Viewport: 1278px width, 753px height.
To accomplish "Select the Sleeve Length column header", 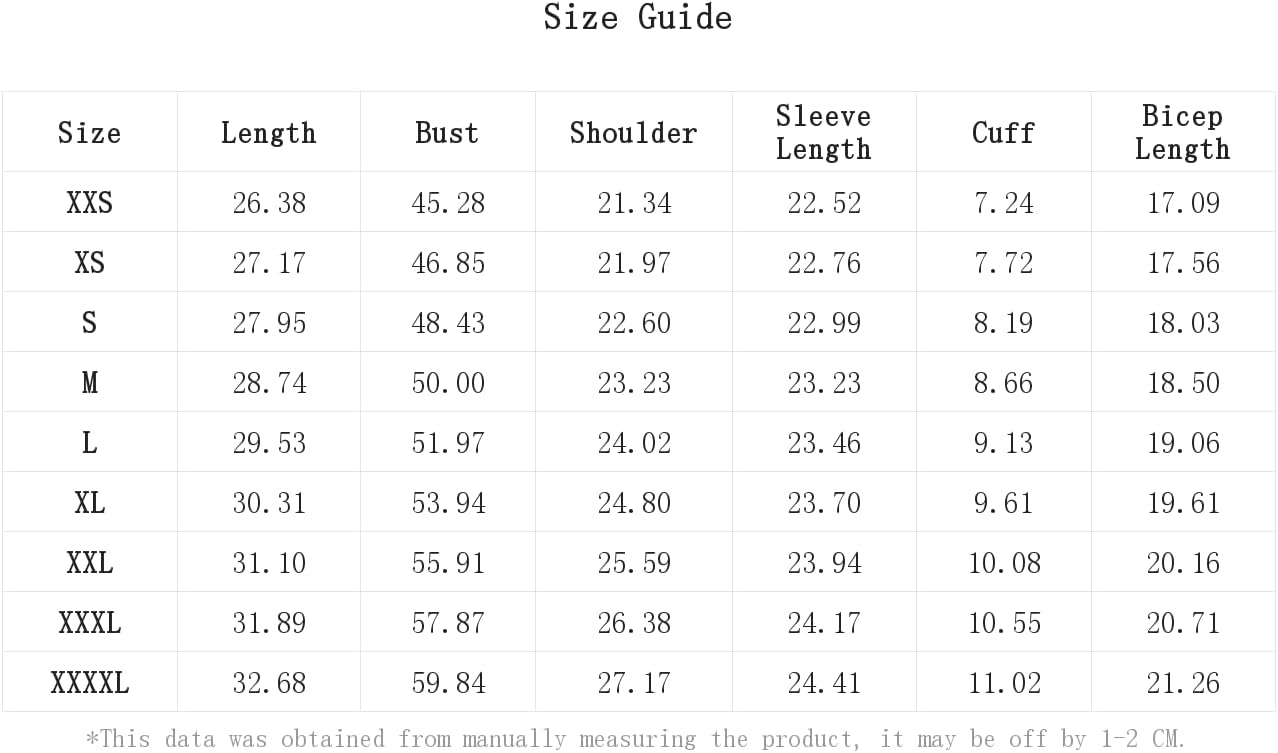I will pyautogui.click(x=823, y=133).
